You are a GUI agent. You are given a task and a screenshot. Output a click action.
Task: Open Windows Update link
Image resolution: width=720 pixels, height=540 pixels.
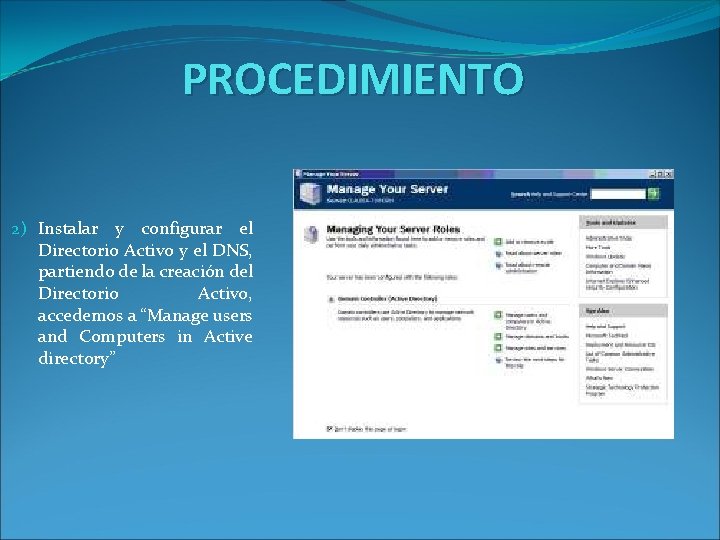point(605,257)
